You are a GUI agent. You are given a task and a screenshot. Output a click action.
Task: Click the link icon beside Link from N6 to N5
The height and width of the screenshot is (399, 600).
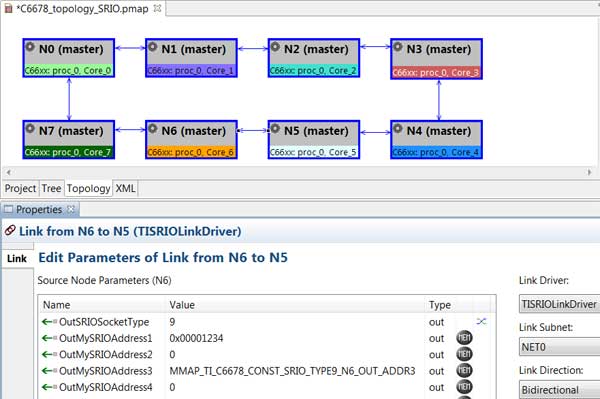pyautogui.click(x=10, y=231)
